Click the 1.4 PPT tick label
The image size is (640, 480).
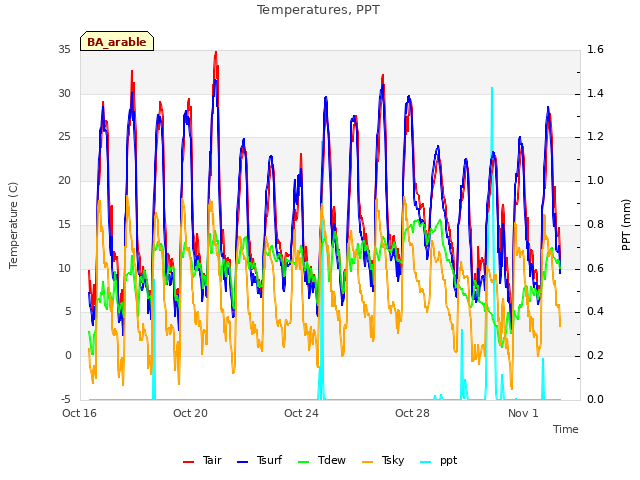click(x=595, y=93)
